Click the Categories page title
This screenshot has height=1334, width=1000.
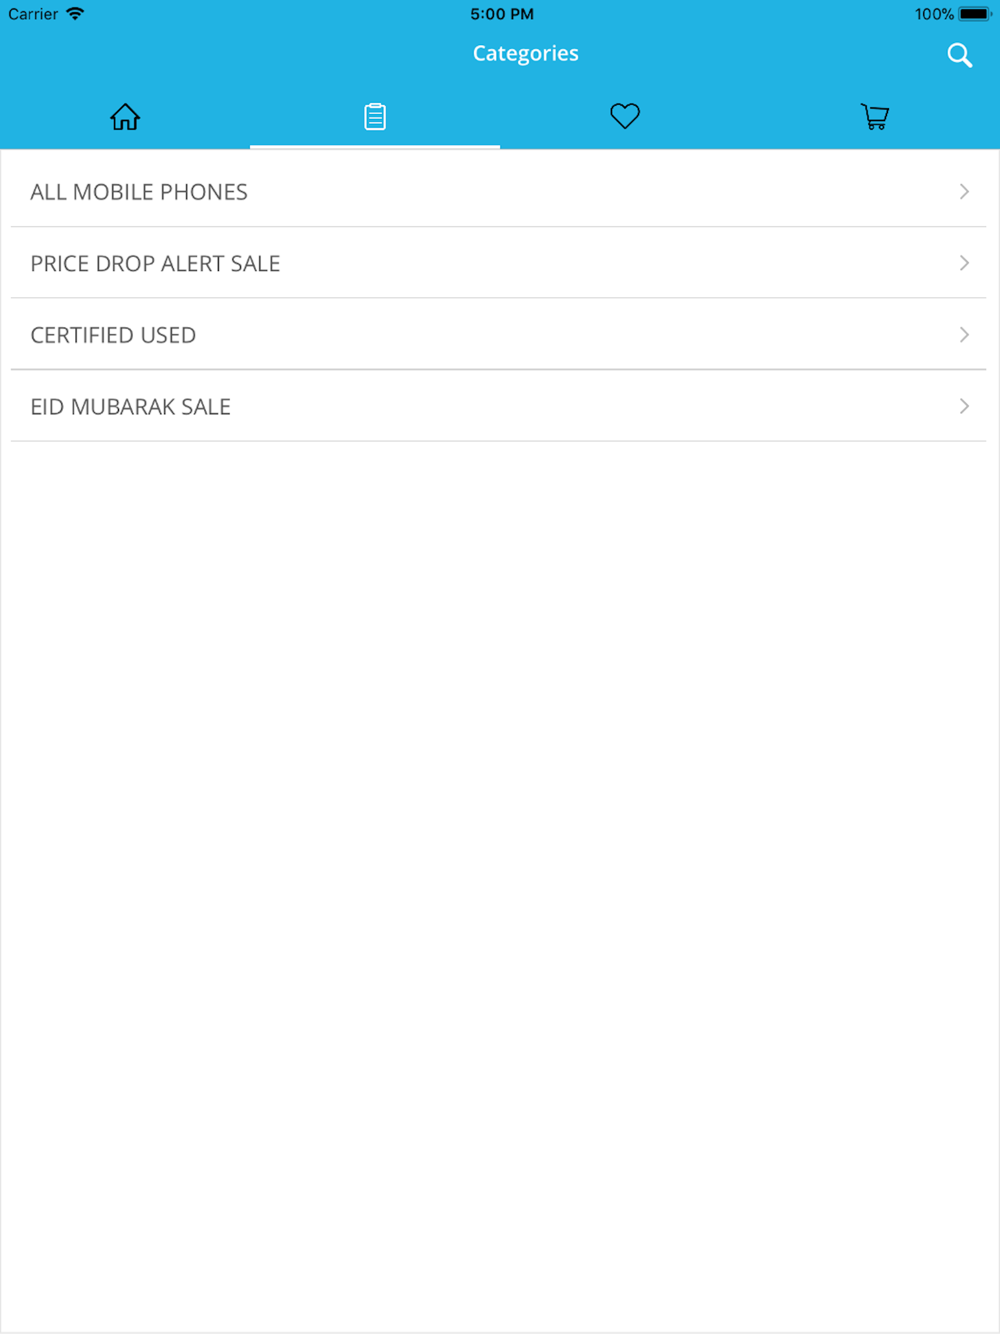[x=526, y=54]
